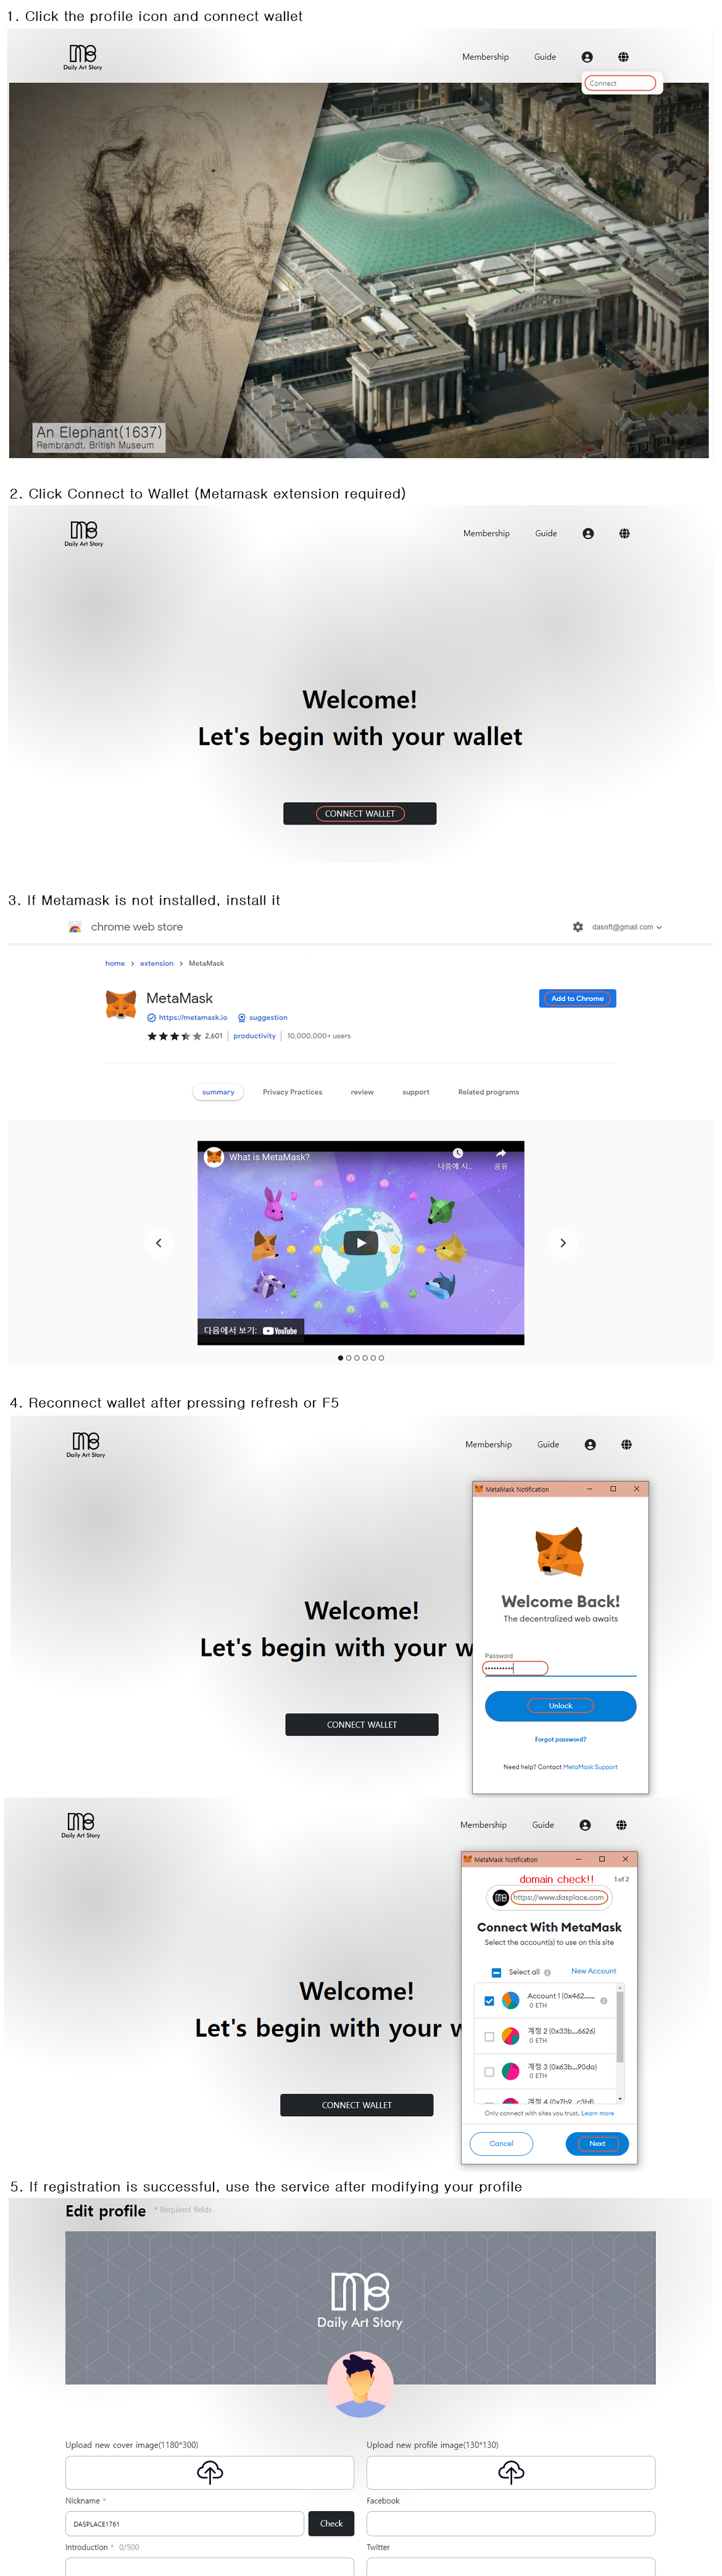Open the profile avatar on Edit profile

pos(360,2384)
